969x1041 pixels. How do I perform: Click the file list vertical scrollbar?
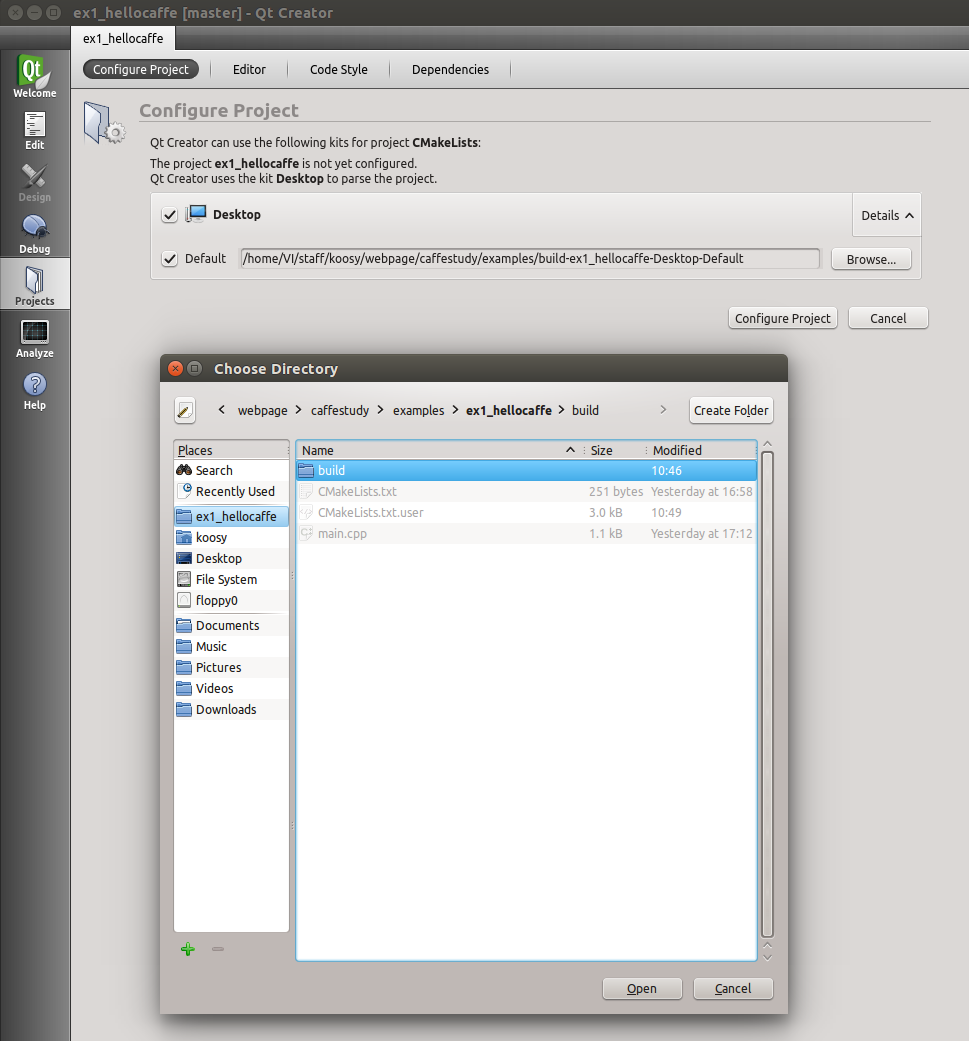767,694
